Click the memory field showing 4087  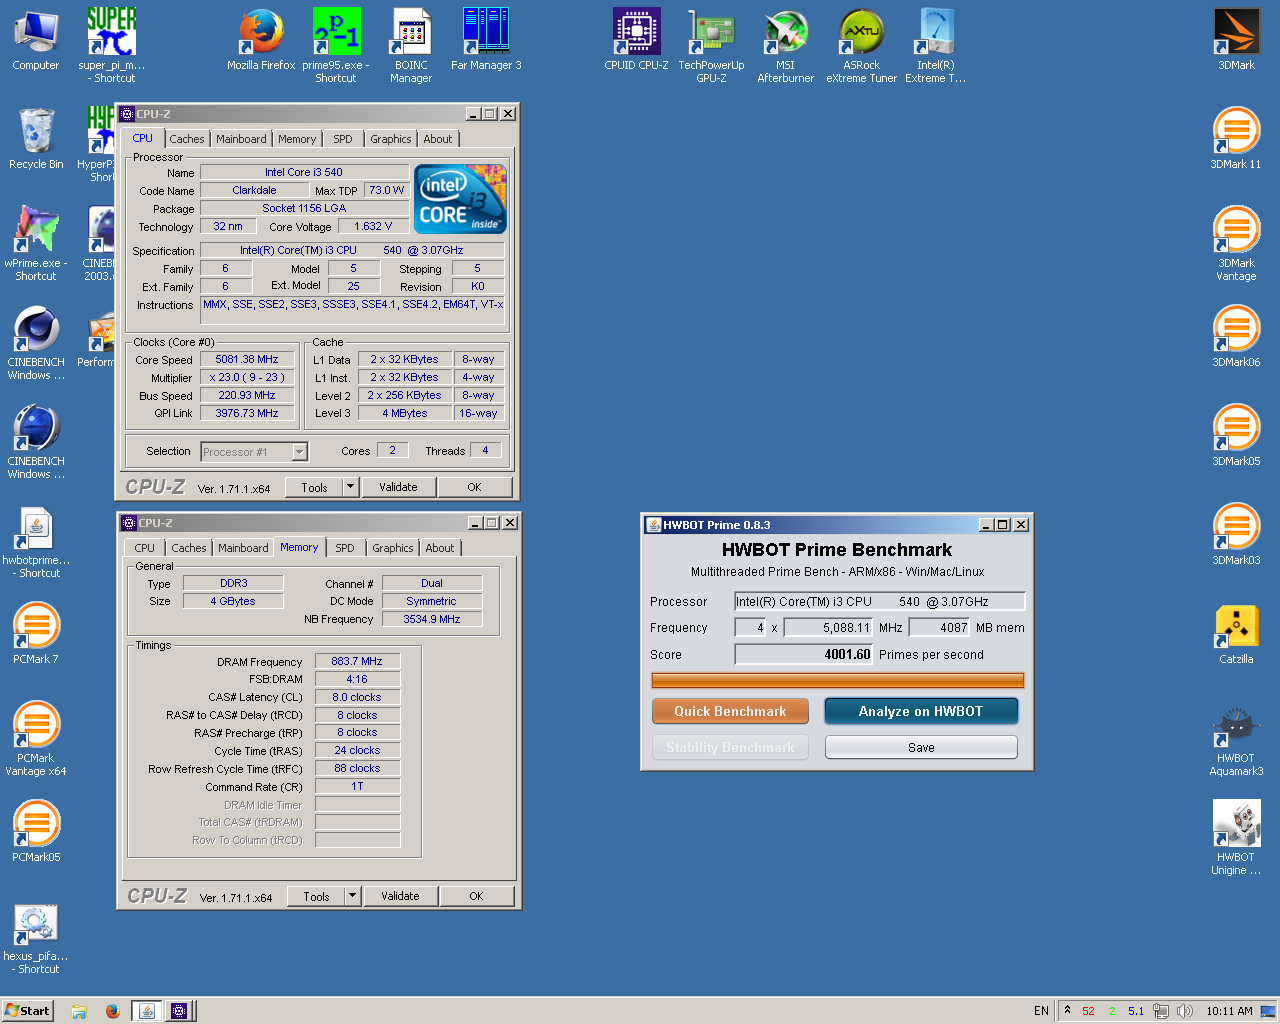940,627
